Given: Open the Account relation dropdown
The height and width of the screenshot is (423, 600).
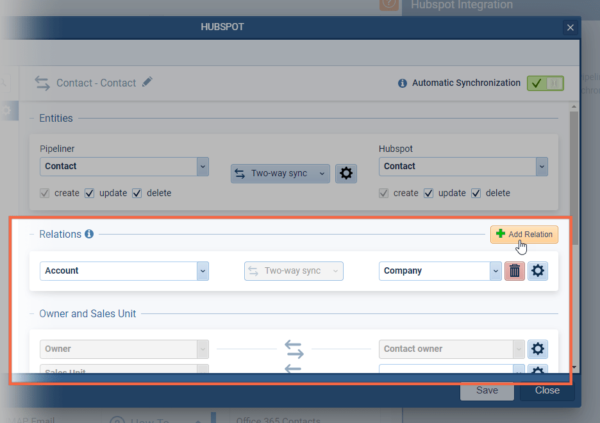Looking at the screenshot, I should click(203, 270).
